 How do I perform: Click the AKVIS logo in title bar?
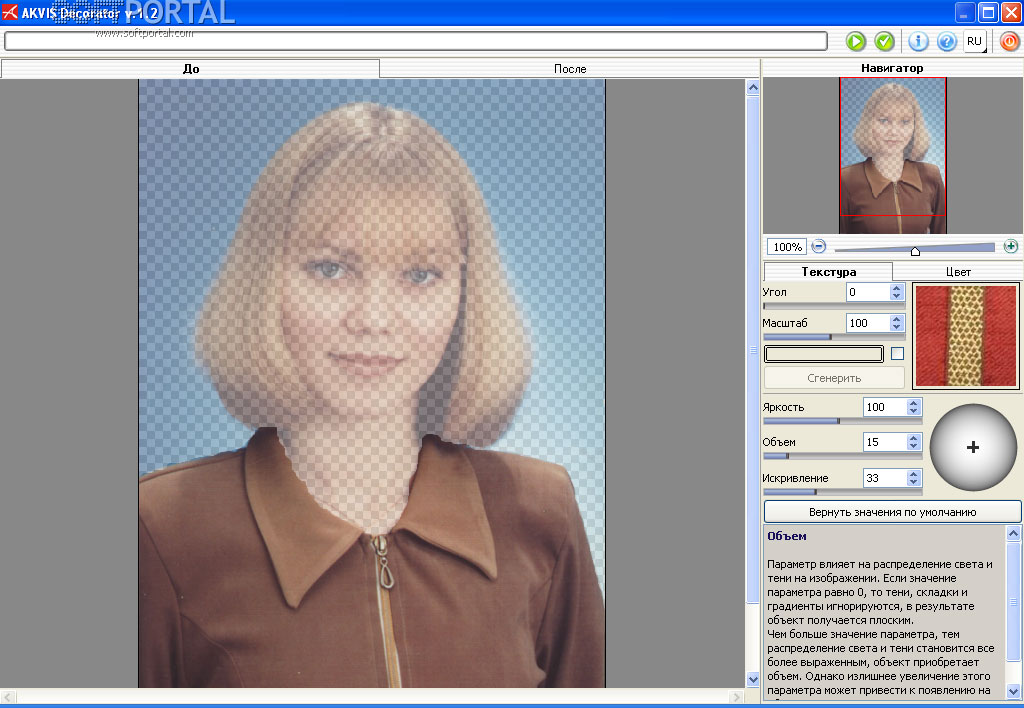pos(10,11)
